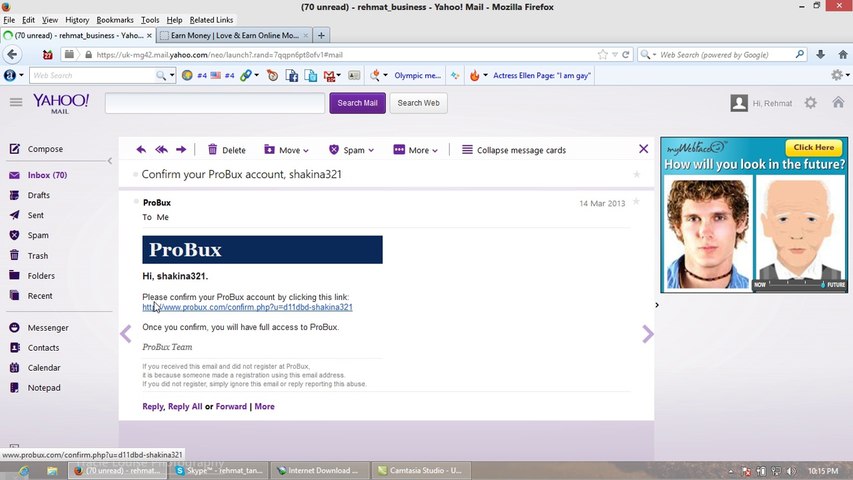This screenshot has width=853, height=480.
Task: Open a new browser tab
Action: 322,35
